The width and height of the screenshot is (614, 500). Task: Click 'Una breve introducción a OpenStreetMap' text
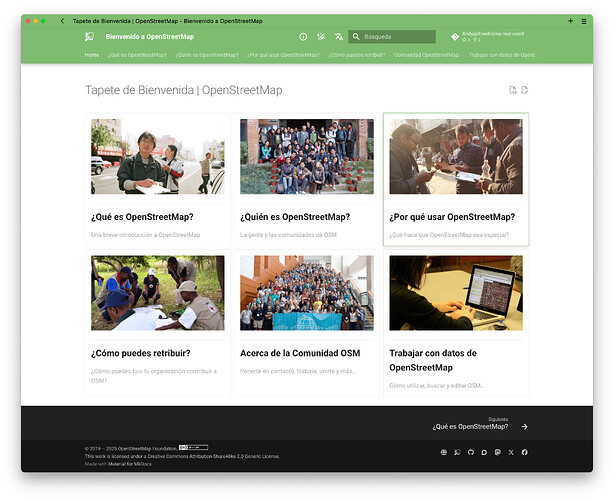point(145,235)
